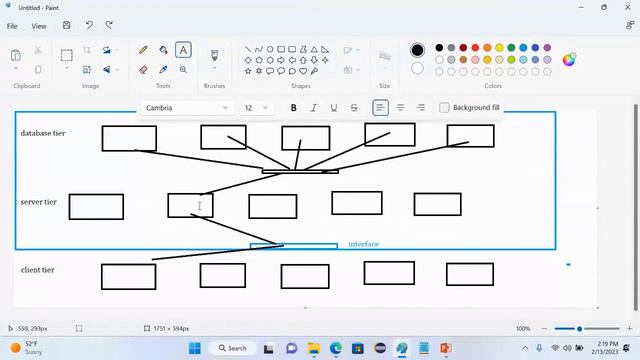Open Microsoft Edge from the taskbar
The width and height of the screenshot is (640, 360).
[336, 348]
